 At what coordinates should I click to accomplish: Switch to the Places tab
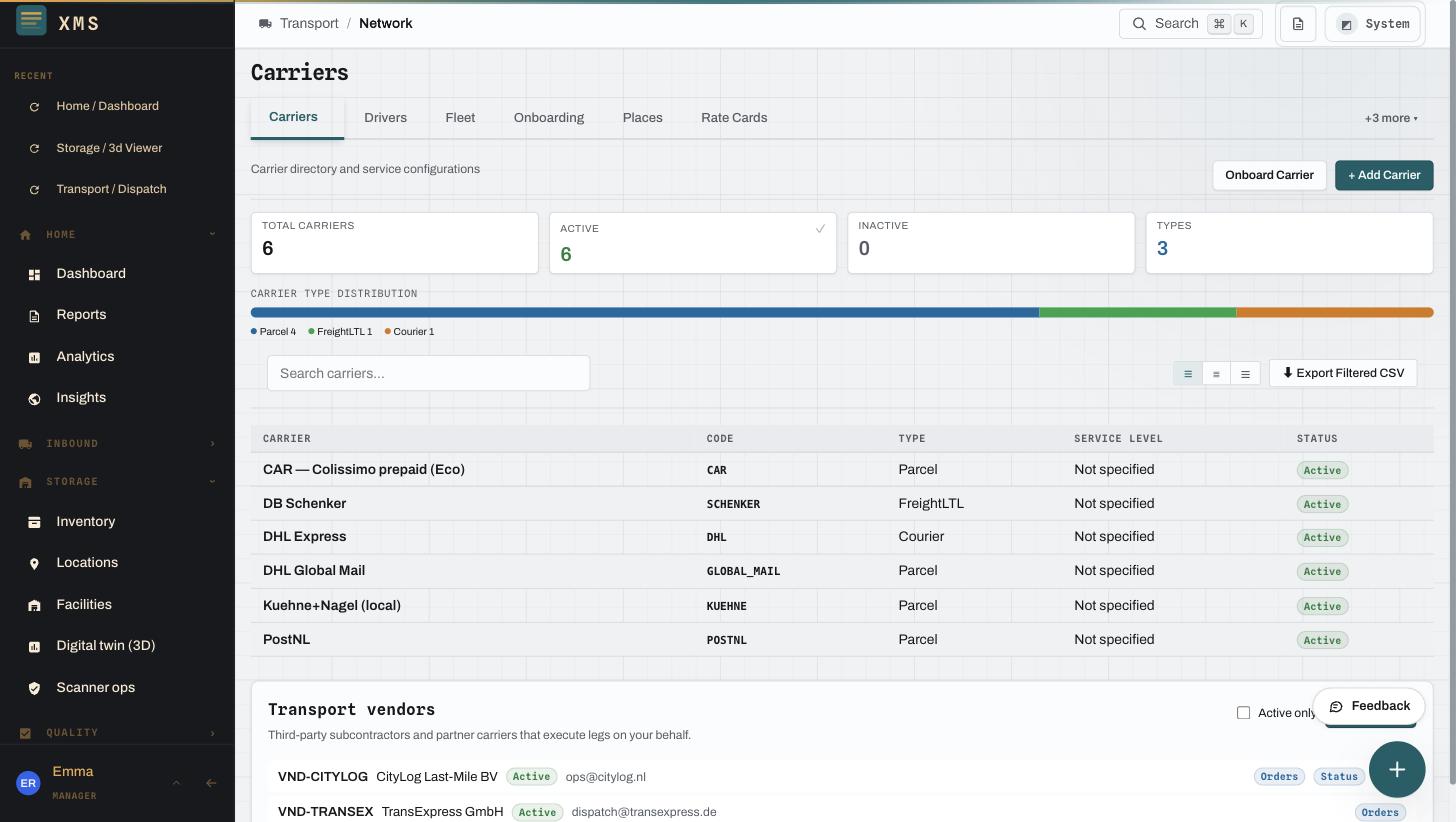(642, 118)
